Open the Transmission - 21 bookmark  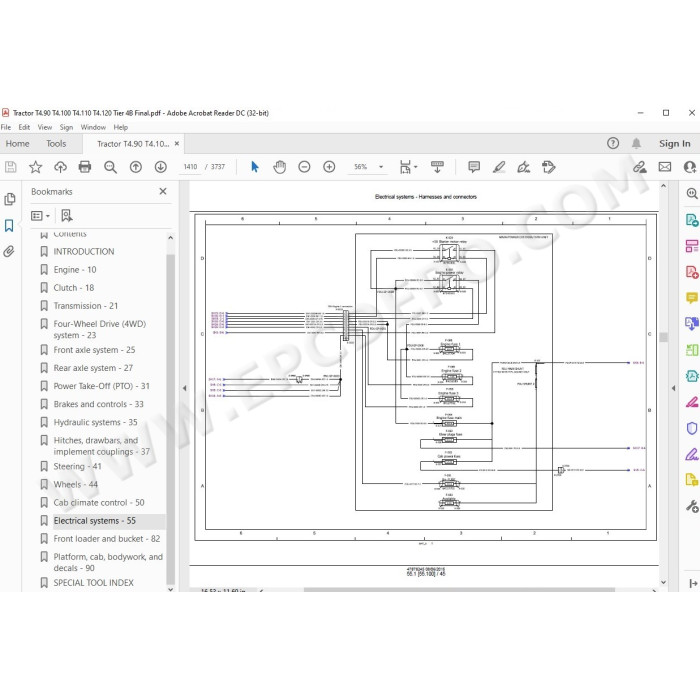86,306
